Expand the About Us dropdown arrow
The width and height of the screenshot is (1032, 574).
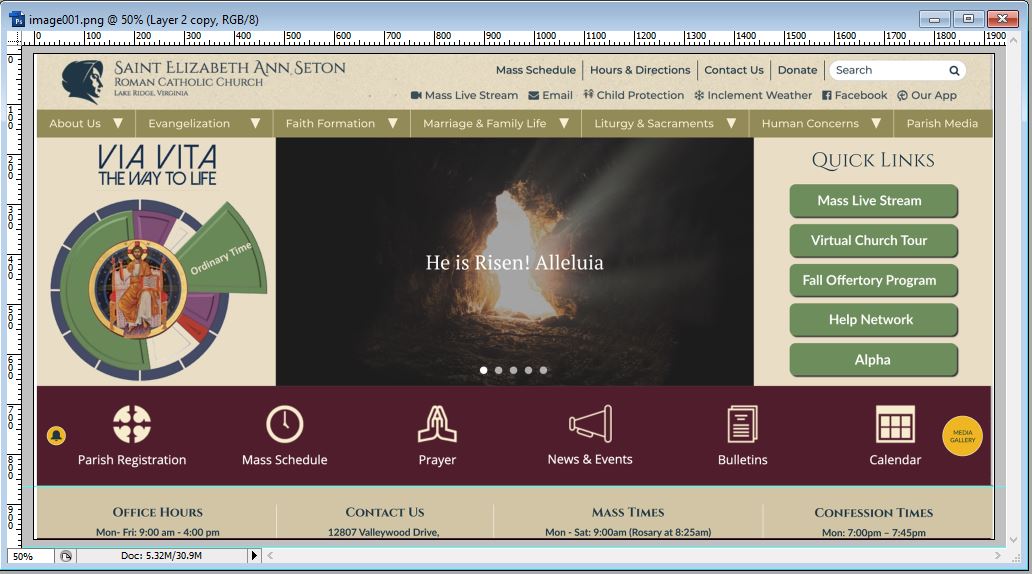(x=118, y=124)
